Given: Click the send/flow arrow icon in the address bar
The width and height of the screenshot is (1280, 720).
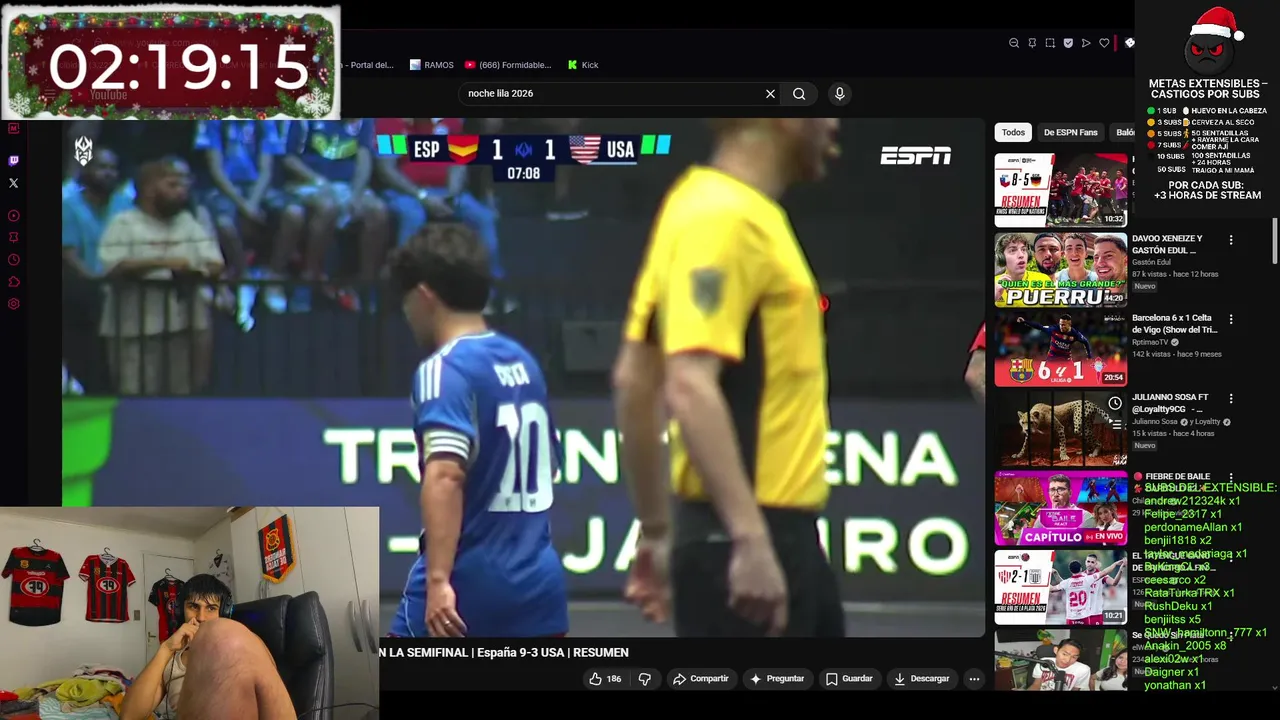Looking at the screenshot, I should click(x=1086, y=43).
